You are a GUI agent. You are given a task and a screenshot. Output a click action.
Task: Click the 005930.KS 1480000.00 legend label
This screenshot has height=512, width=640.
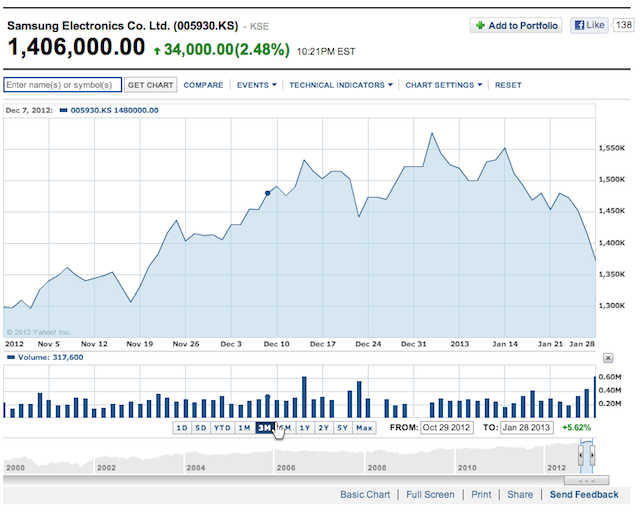tap(114, 110)
